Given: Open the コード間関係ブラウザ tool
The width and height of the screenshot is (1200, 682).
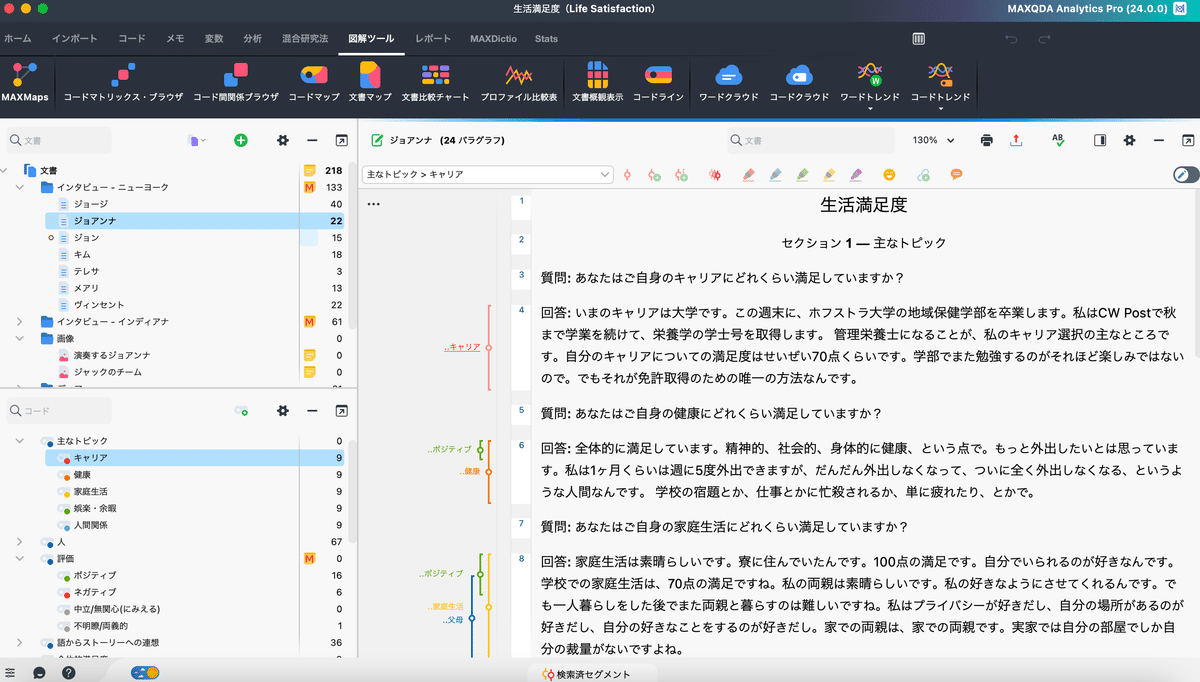Looking at the screenshot, I should click(x=235, y=81).
